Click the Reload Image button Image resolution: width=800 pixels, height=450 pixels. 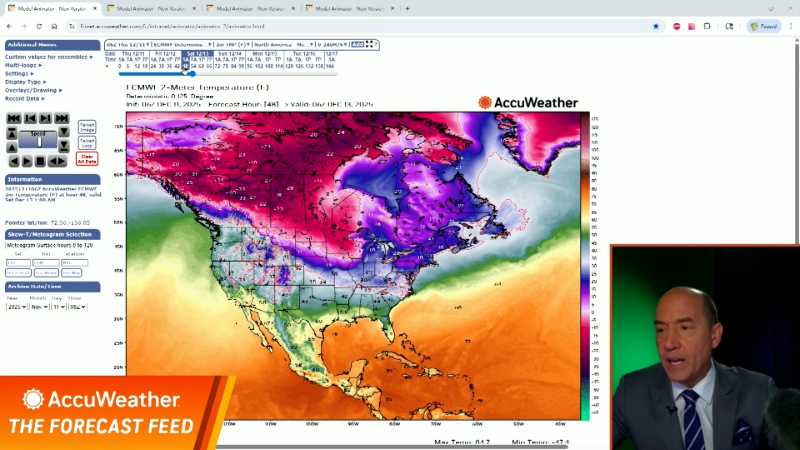87,127
